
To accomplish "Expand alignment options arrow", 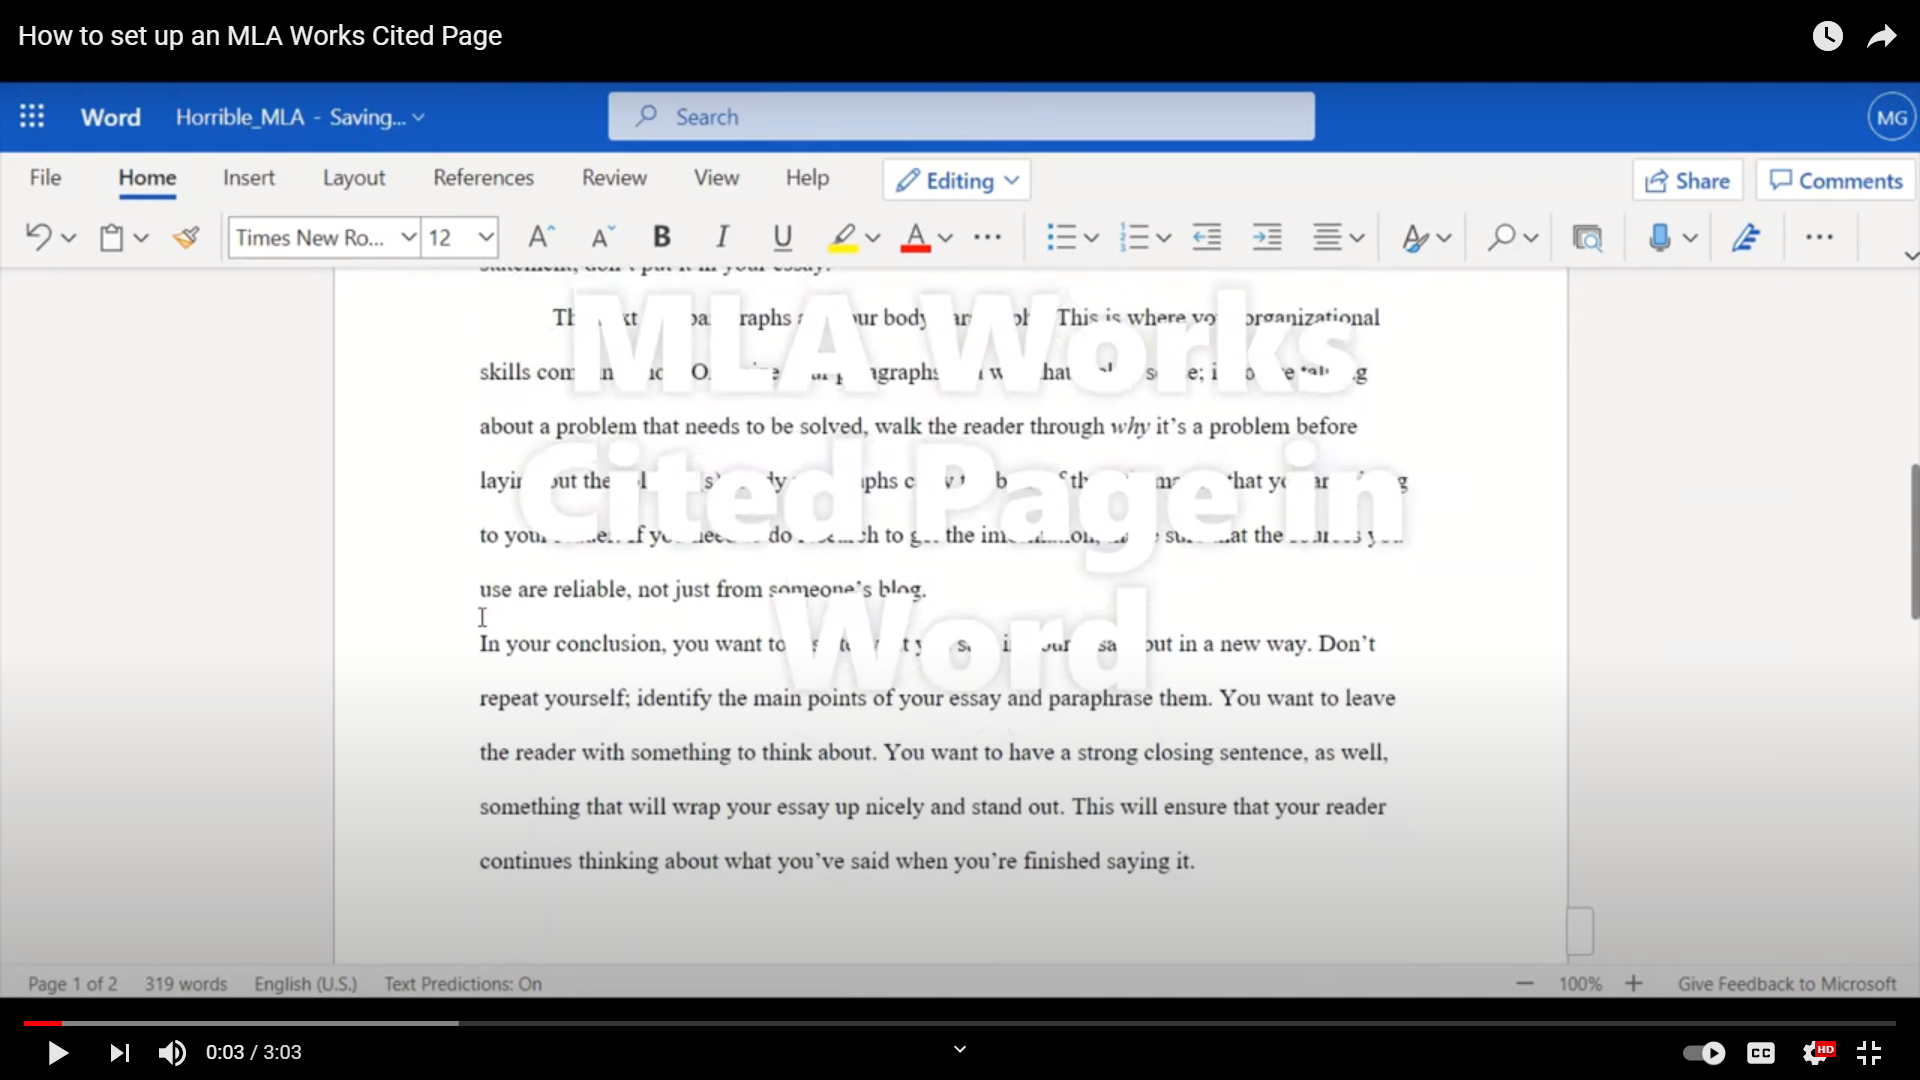I will [1357, 238].
